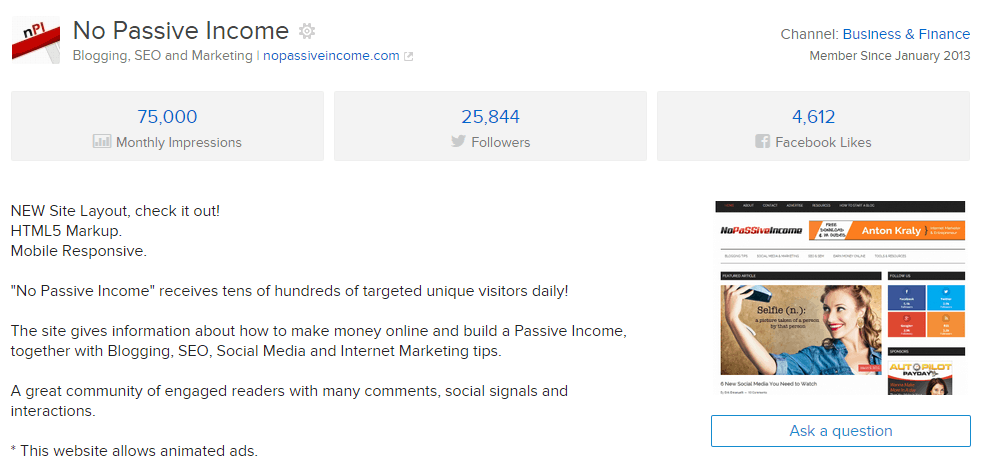Click the Anton Kraly banner in preview
Viewport: 998px width, 470px height.
coord(886,230)
